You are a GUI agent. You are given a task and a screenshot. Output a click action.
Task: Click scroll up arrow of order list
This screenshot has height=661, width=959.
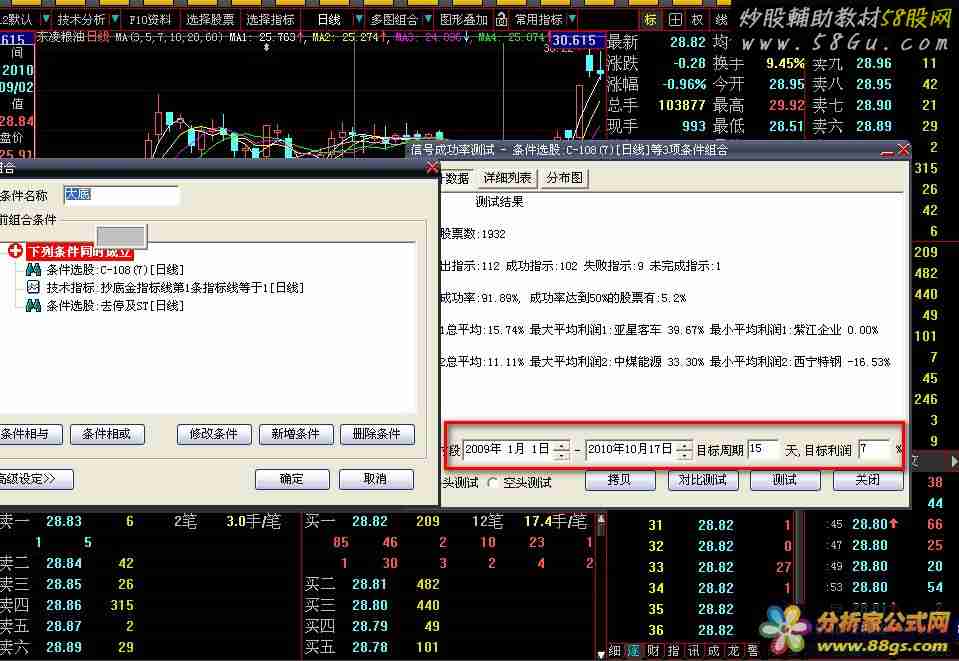click(601, 519)
